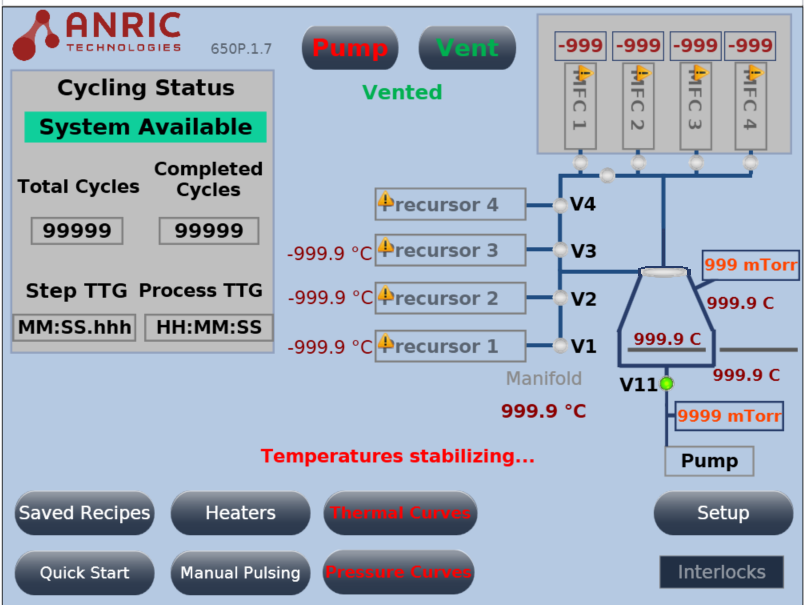Toggle valve V1 on the manifold
806x605 pixels.
coord(560,347)
